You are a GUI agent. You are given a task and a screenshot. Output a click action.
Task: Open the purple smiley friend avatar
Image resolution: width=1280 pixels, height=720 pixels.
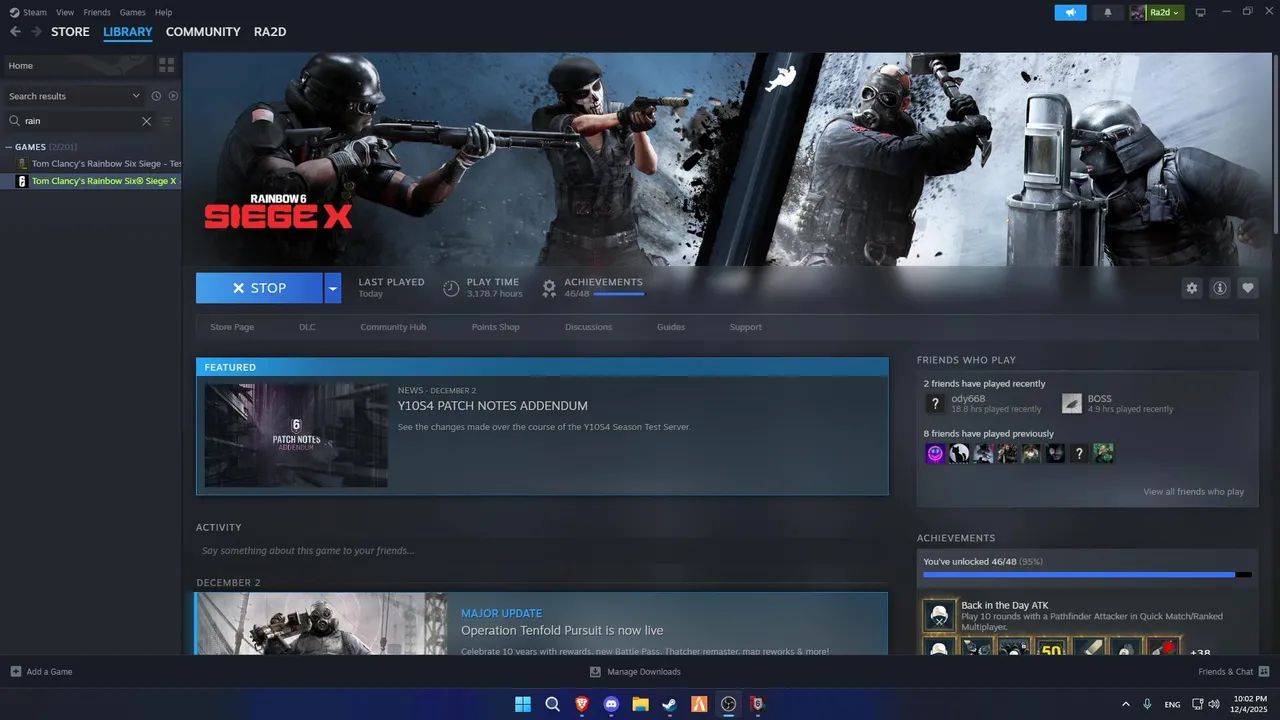(935, 454)
